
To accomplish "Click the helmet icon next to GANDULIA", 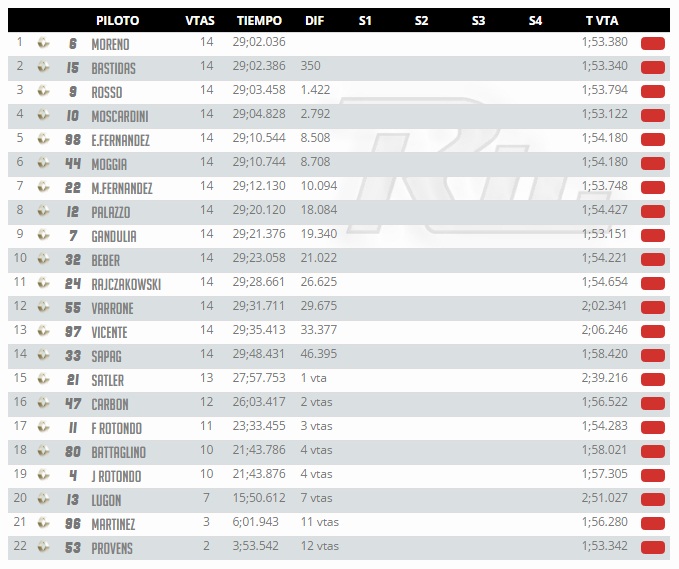I will click(43, 235).
